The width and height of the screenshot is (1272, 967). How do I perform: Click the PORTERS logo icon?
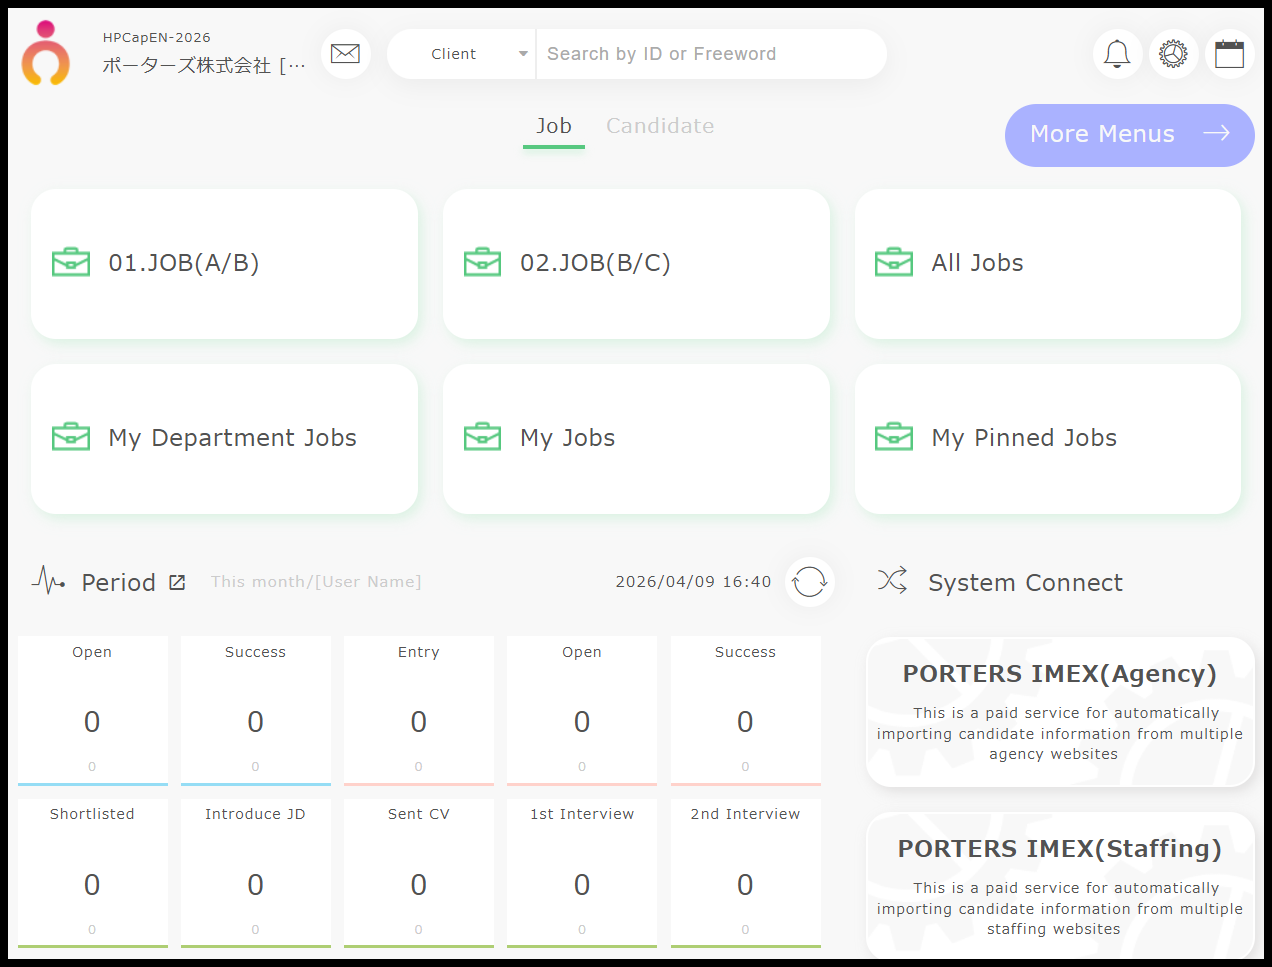point(46,54)
